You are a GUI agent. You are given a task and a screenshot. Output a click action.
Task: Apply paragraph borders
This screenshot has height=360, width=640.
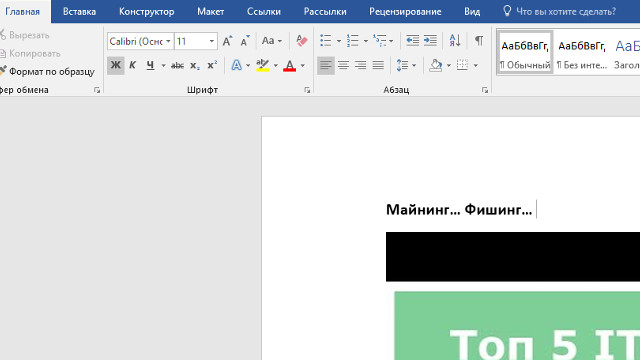pos(462,65)
